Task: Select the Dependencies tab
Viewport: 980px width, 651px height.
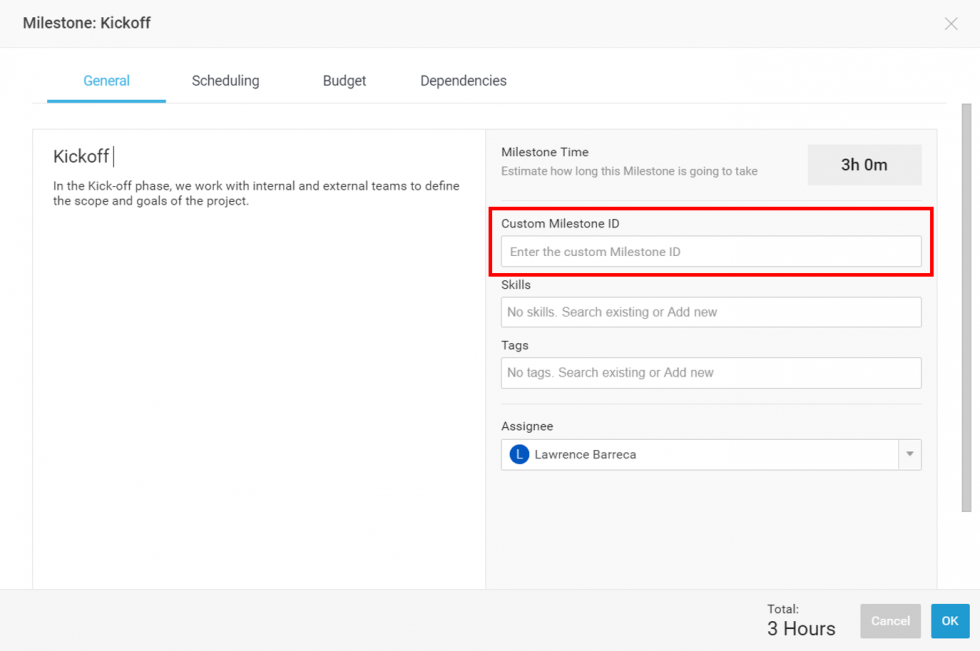Action: click(x=463, y=81)
